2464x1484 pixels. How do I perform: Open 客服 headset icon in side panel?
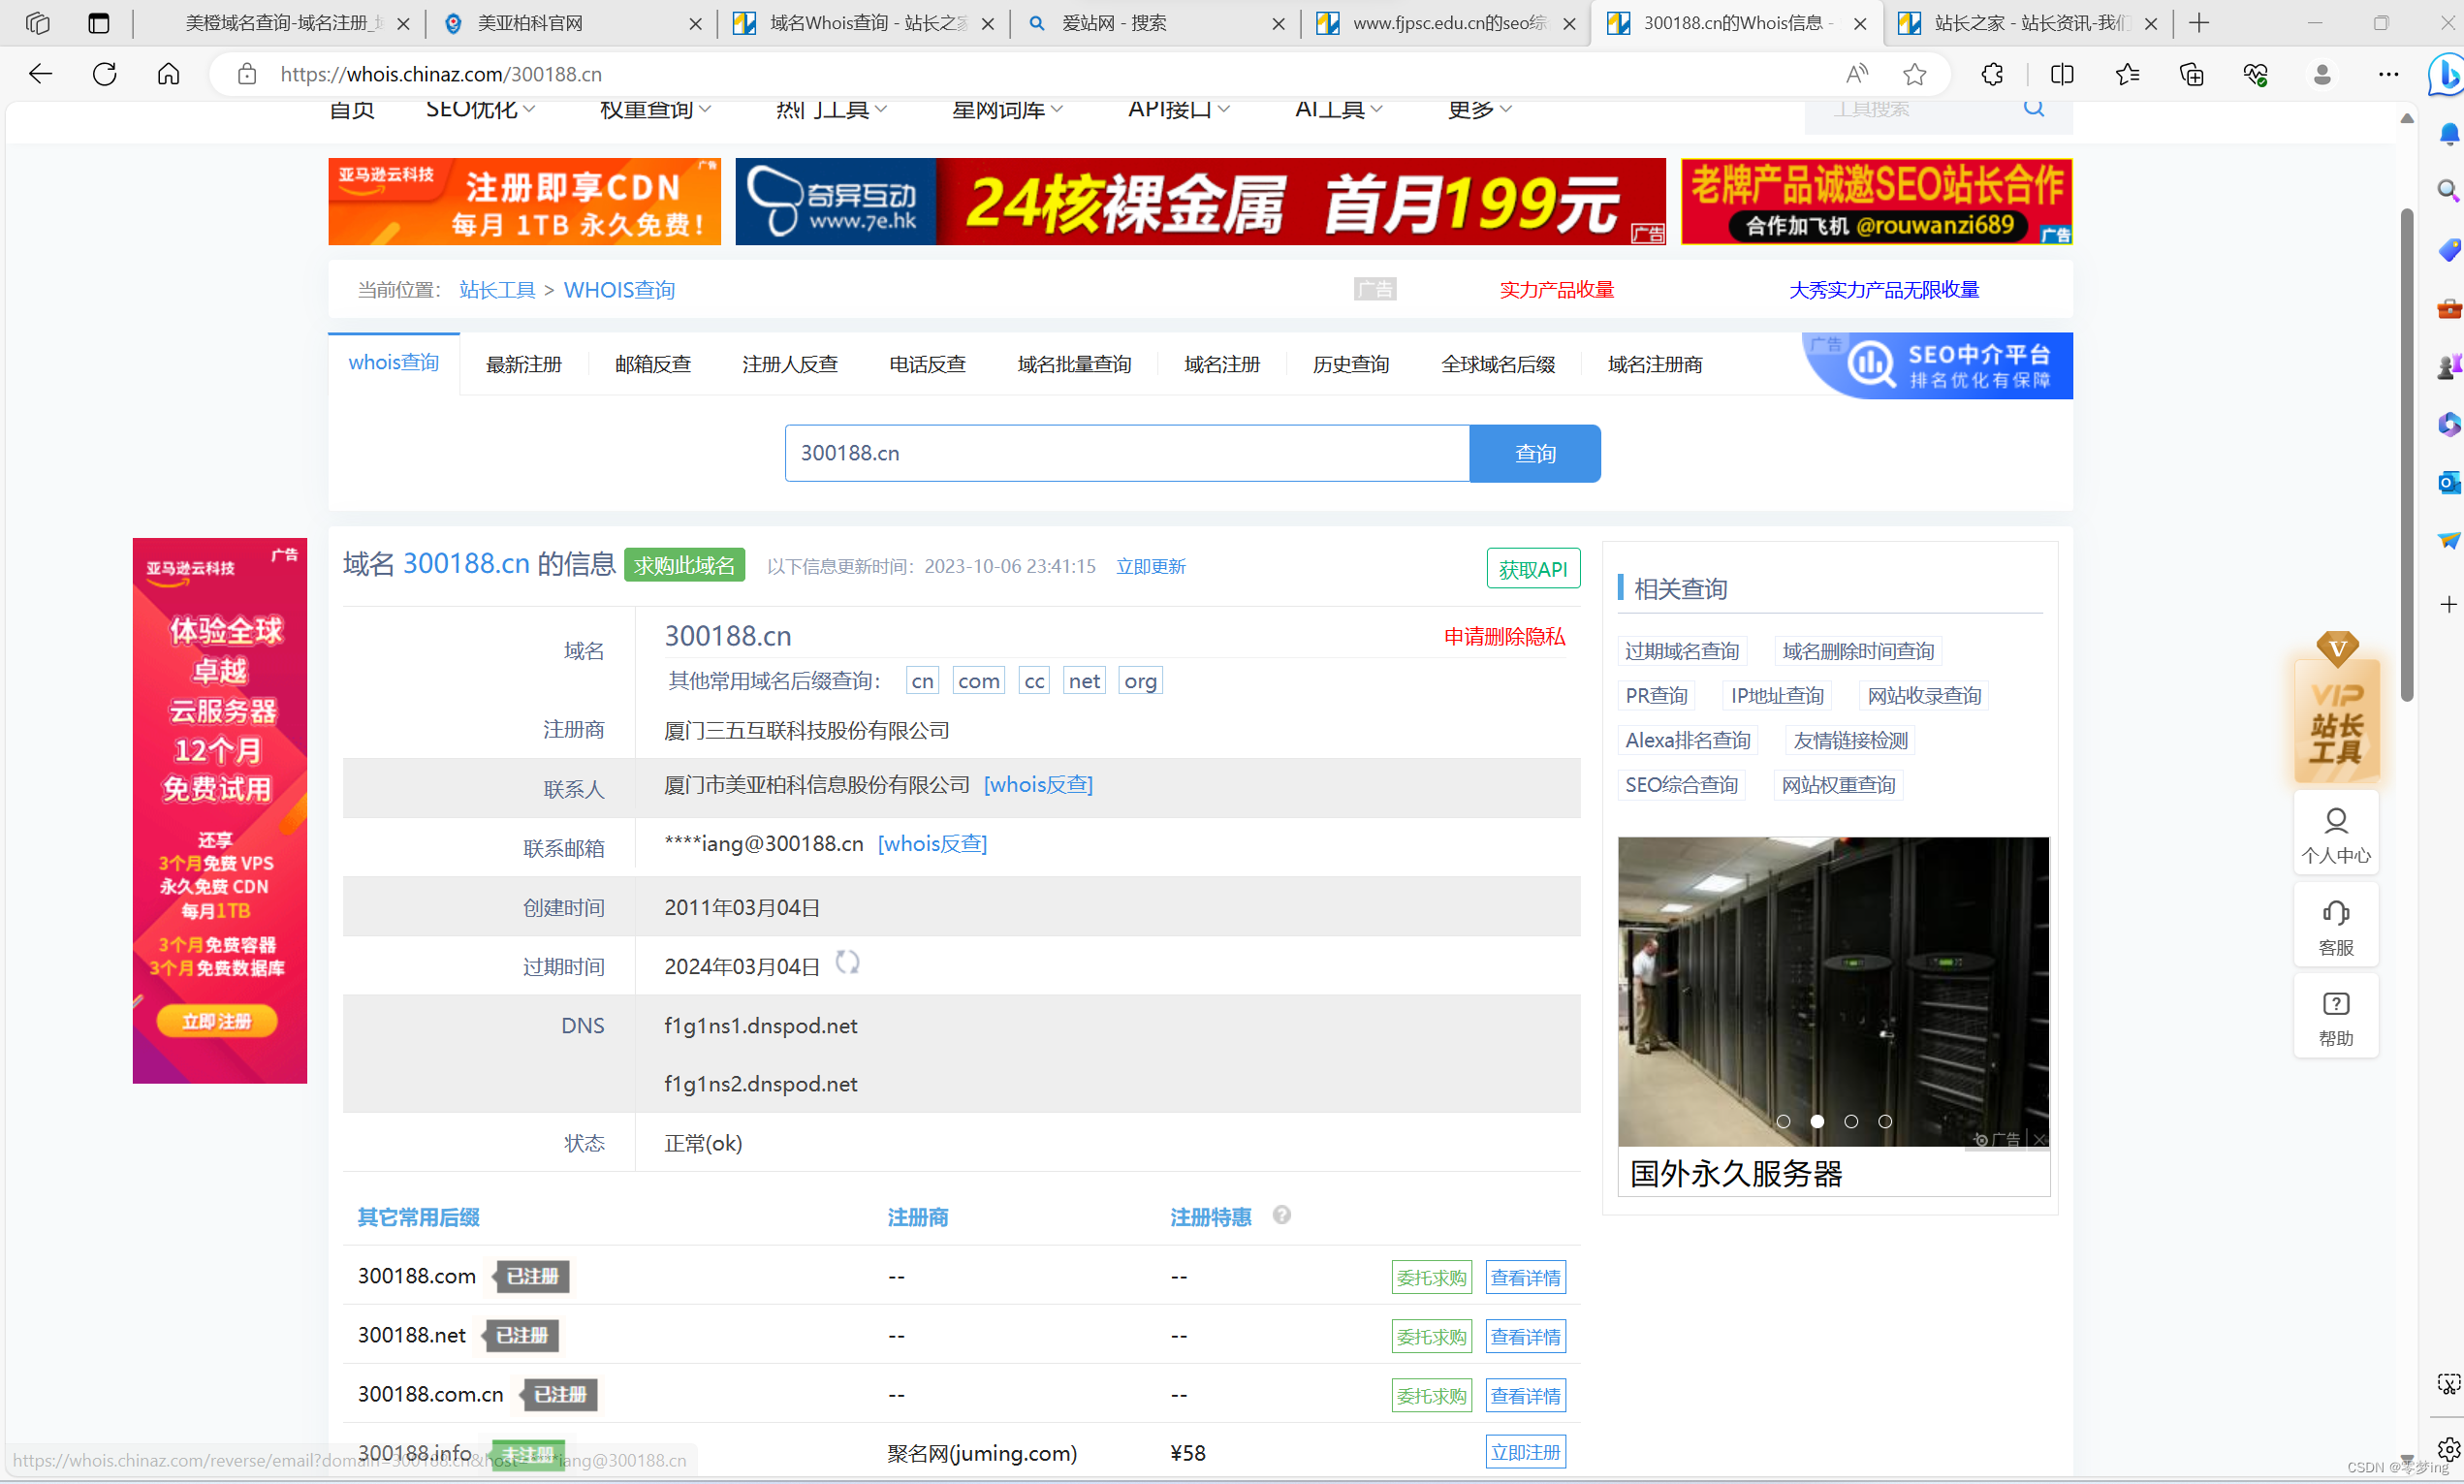[x=2335, y=913]
